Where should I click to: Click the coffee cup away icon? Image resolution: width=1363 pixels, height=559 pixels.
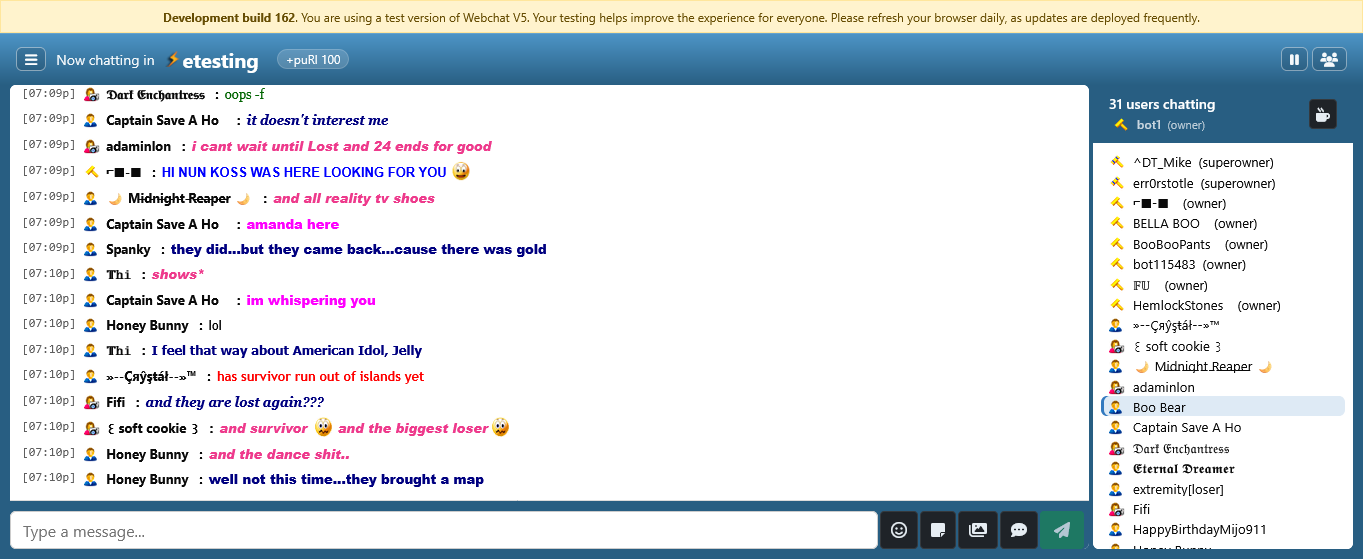click(1322, 114)
